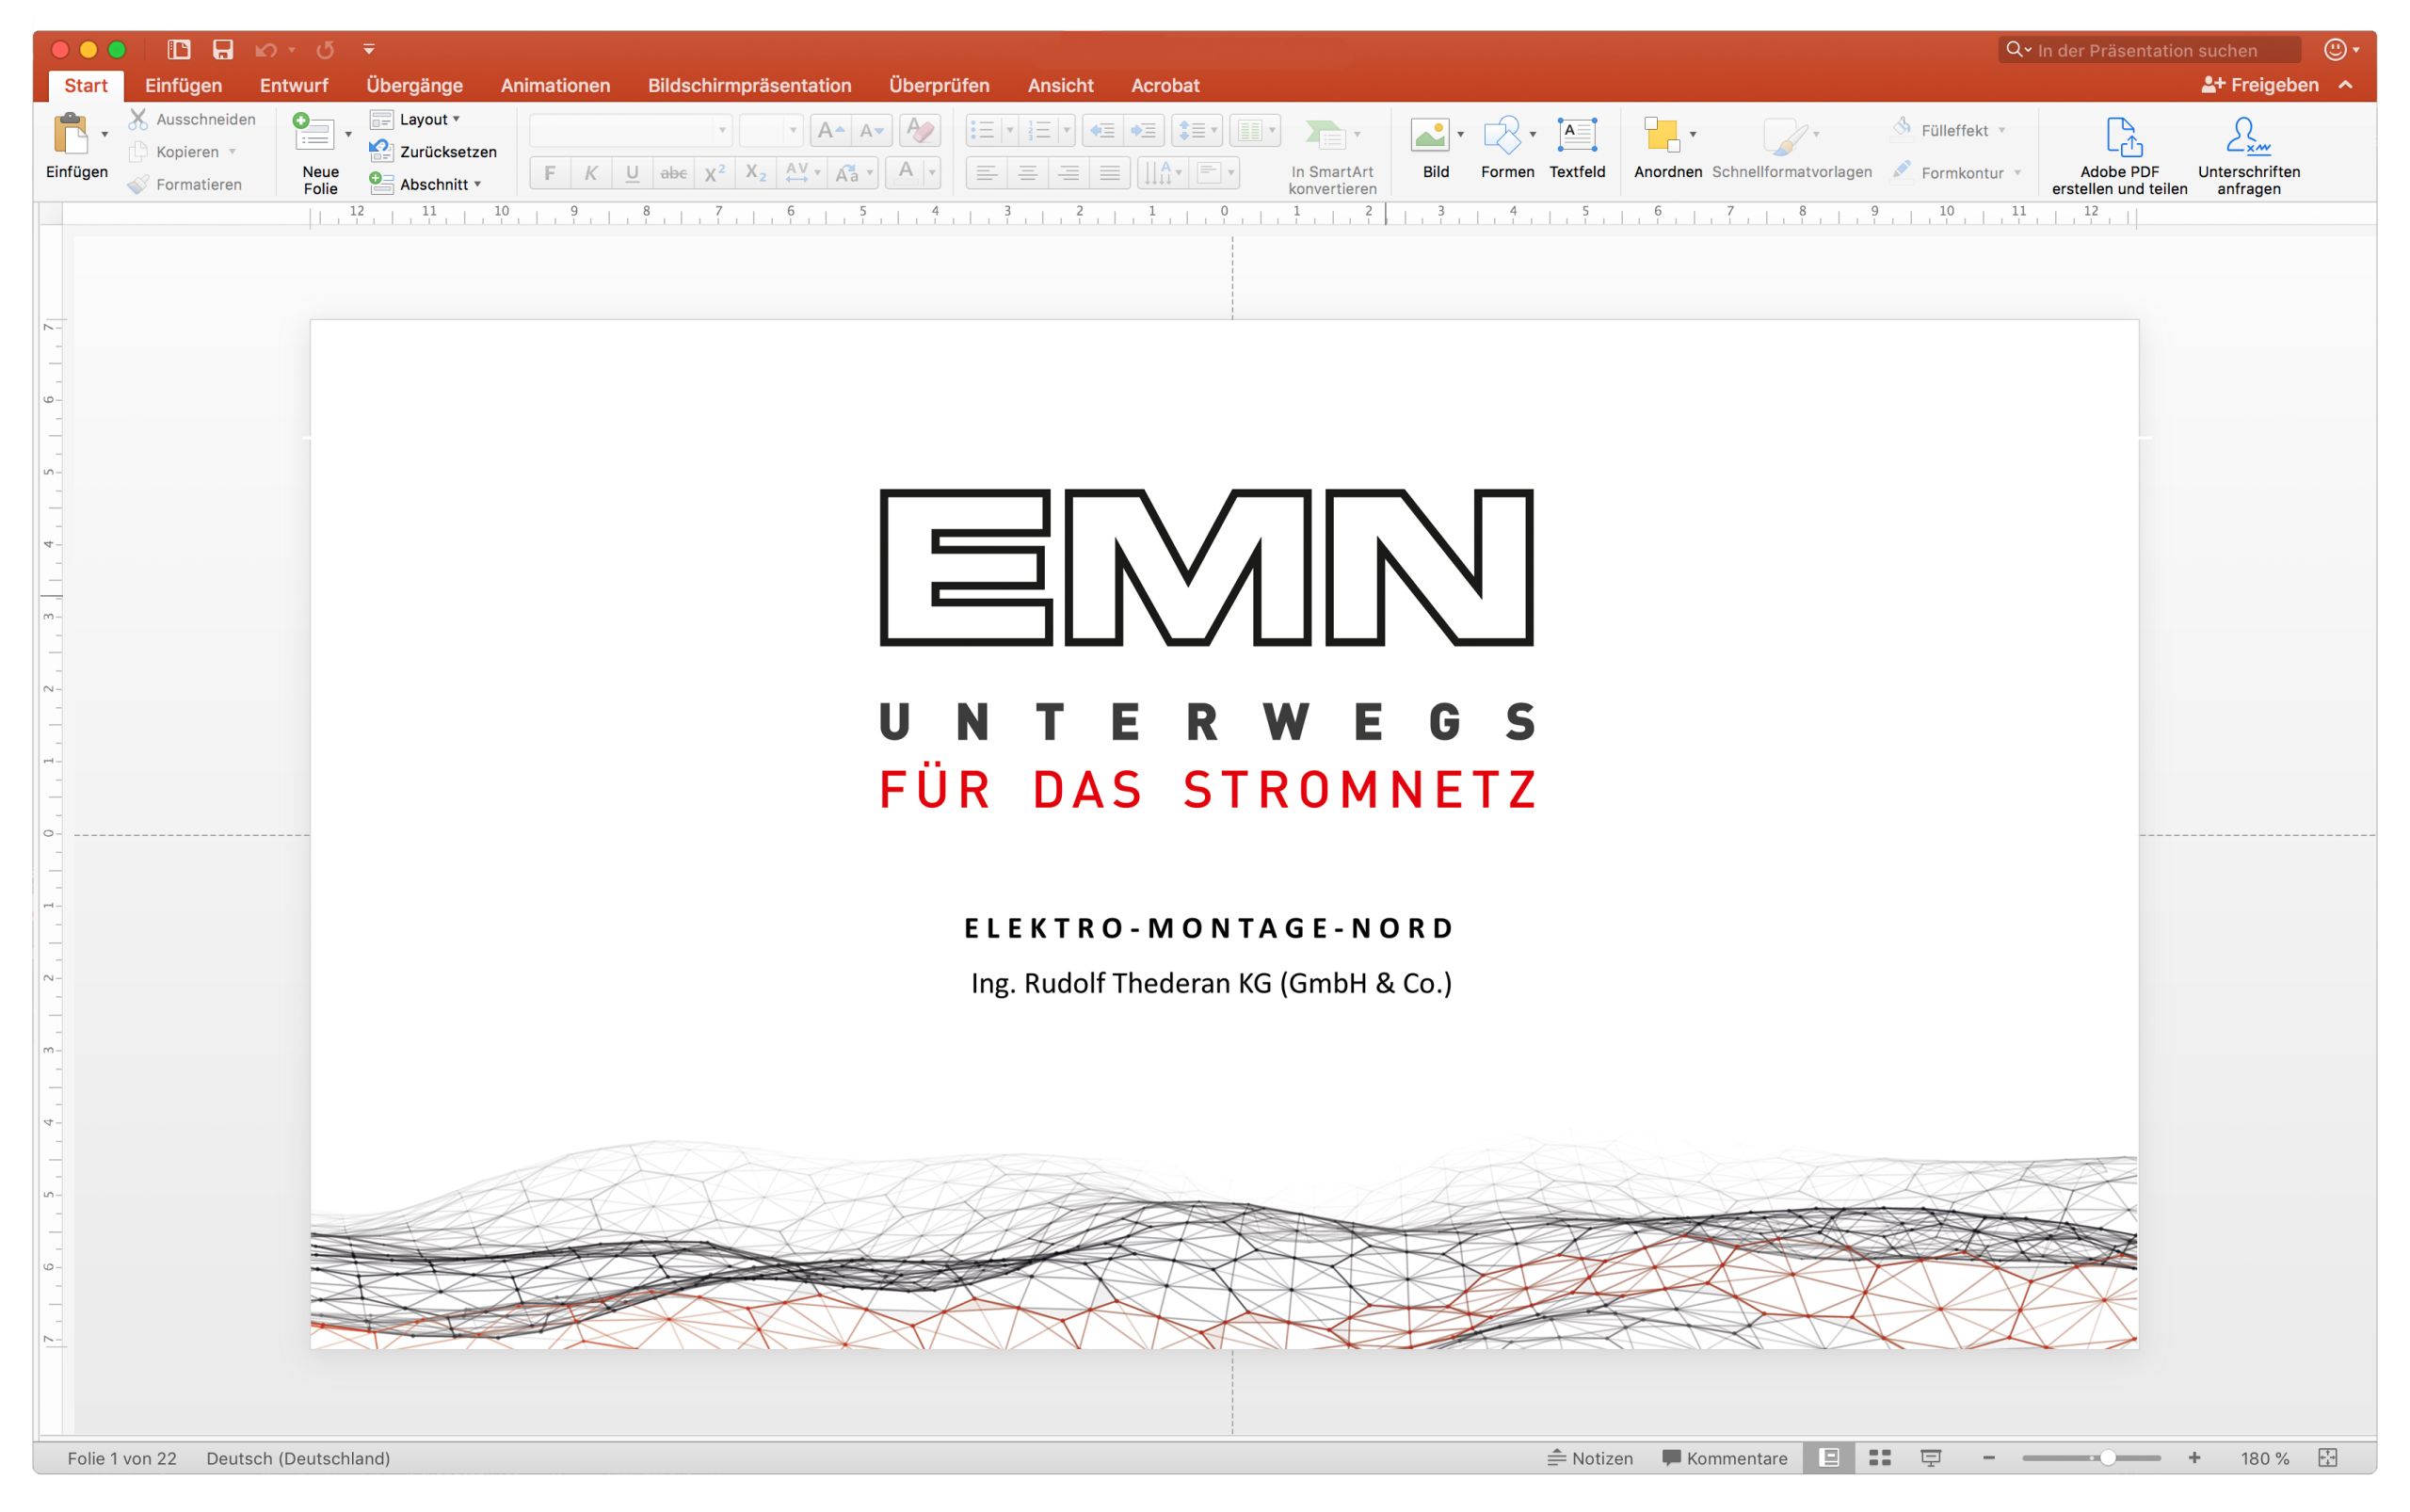
Task: Switch to the Übergänge tab
Action: (414, 85)
